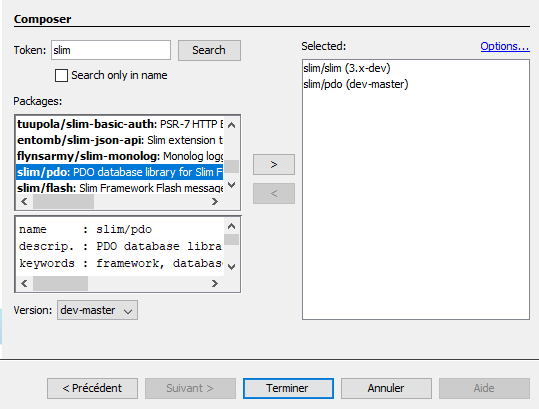
Task: Click package details scroll up arrow
Action: pos(232,226)
